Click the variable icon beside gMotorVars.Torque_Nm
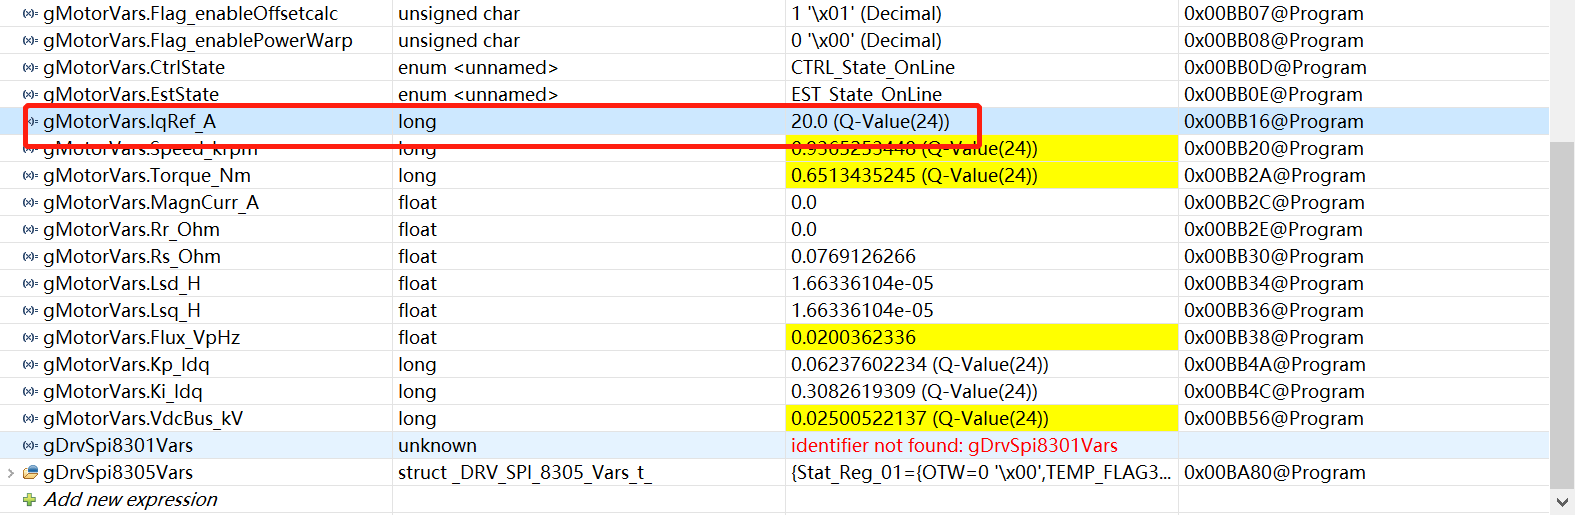Viewport: 1575px width, 515px height. 30,176
